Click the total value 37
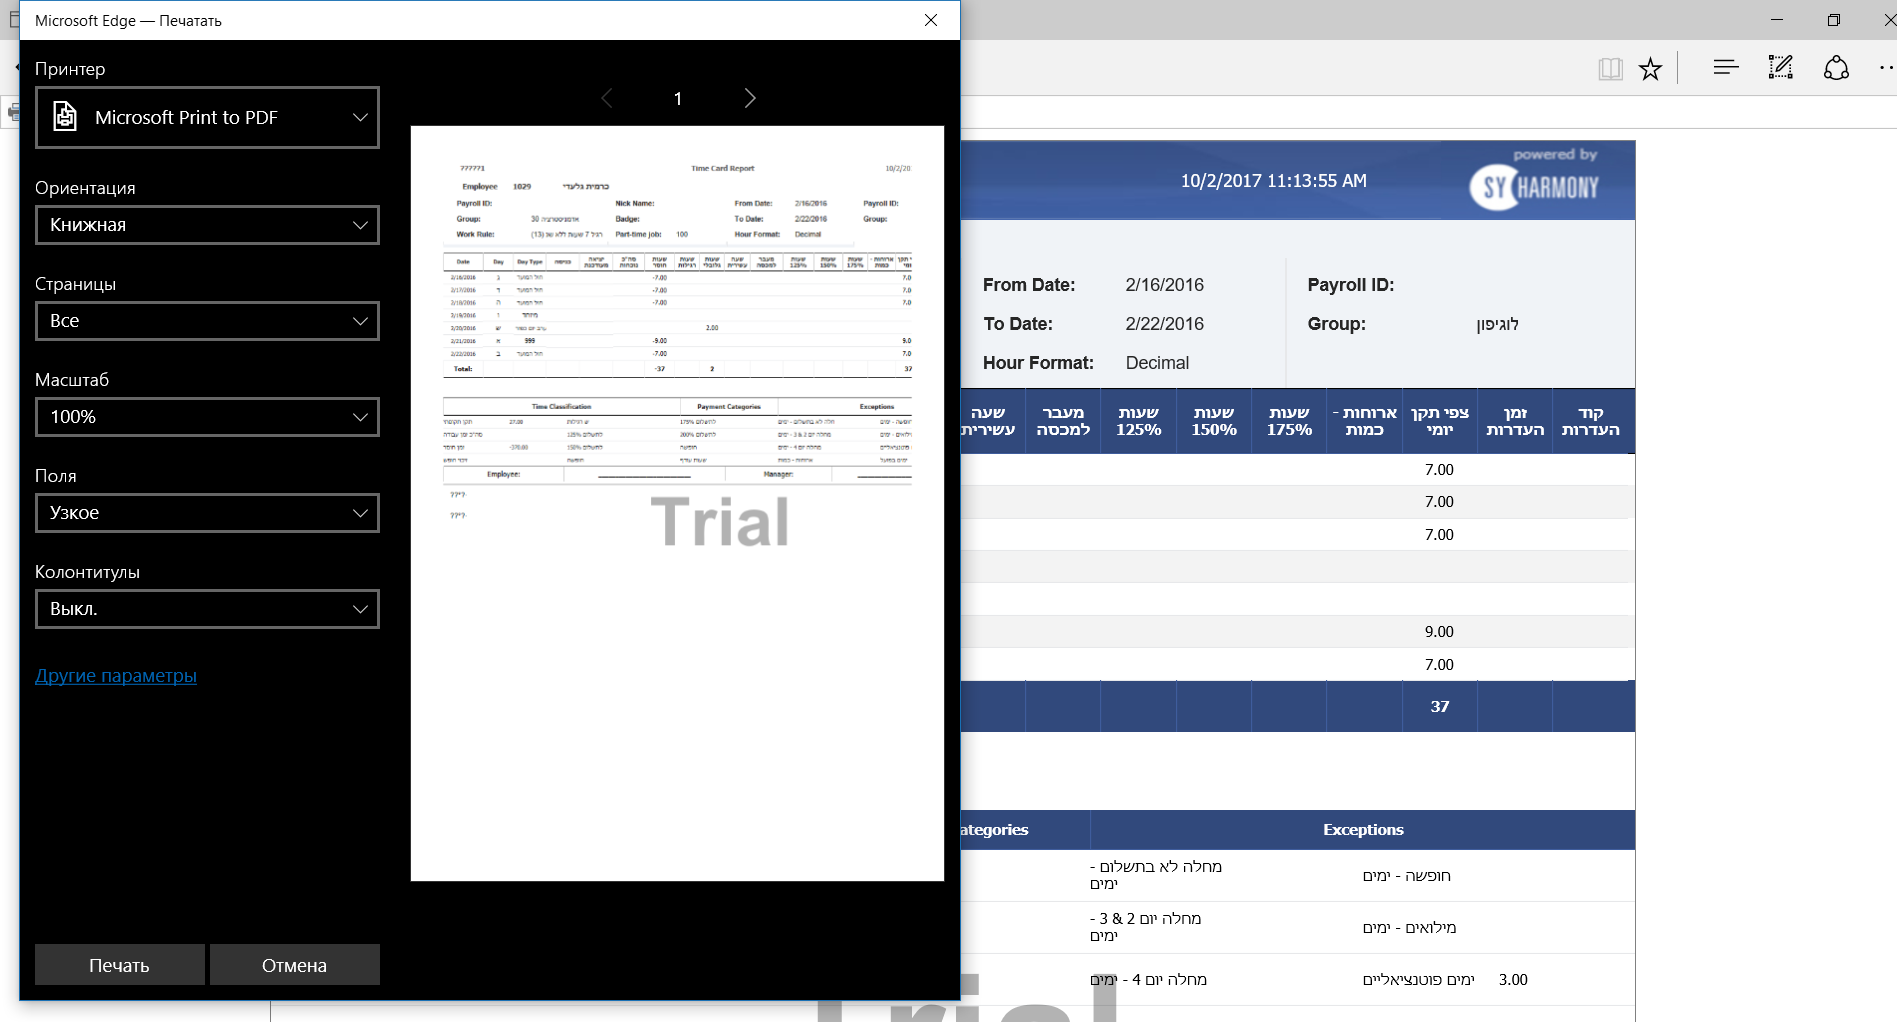The width and height of the screenshot is (1897, 1022). pos(1439,707)
